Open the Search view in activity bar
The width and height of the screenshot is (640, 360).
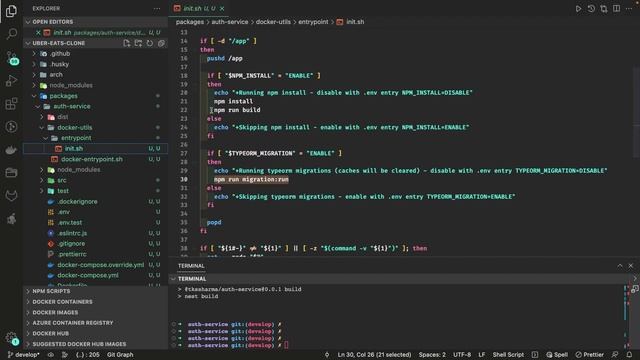click(x=11, y=33)
